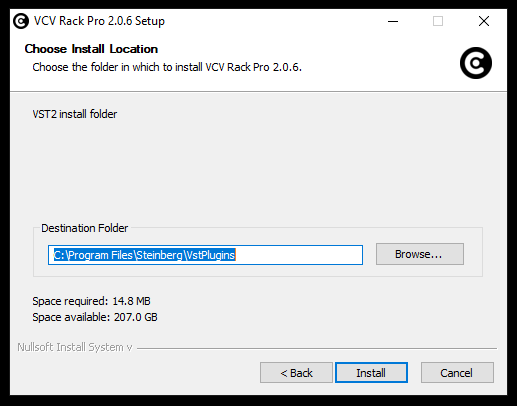Viewport: 517px width, 406px height.
Task: Go to previous step with < Back
Action: coord(296,373)
